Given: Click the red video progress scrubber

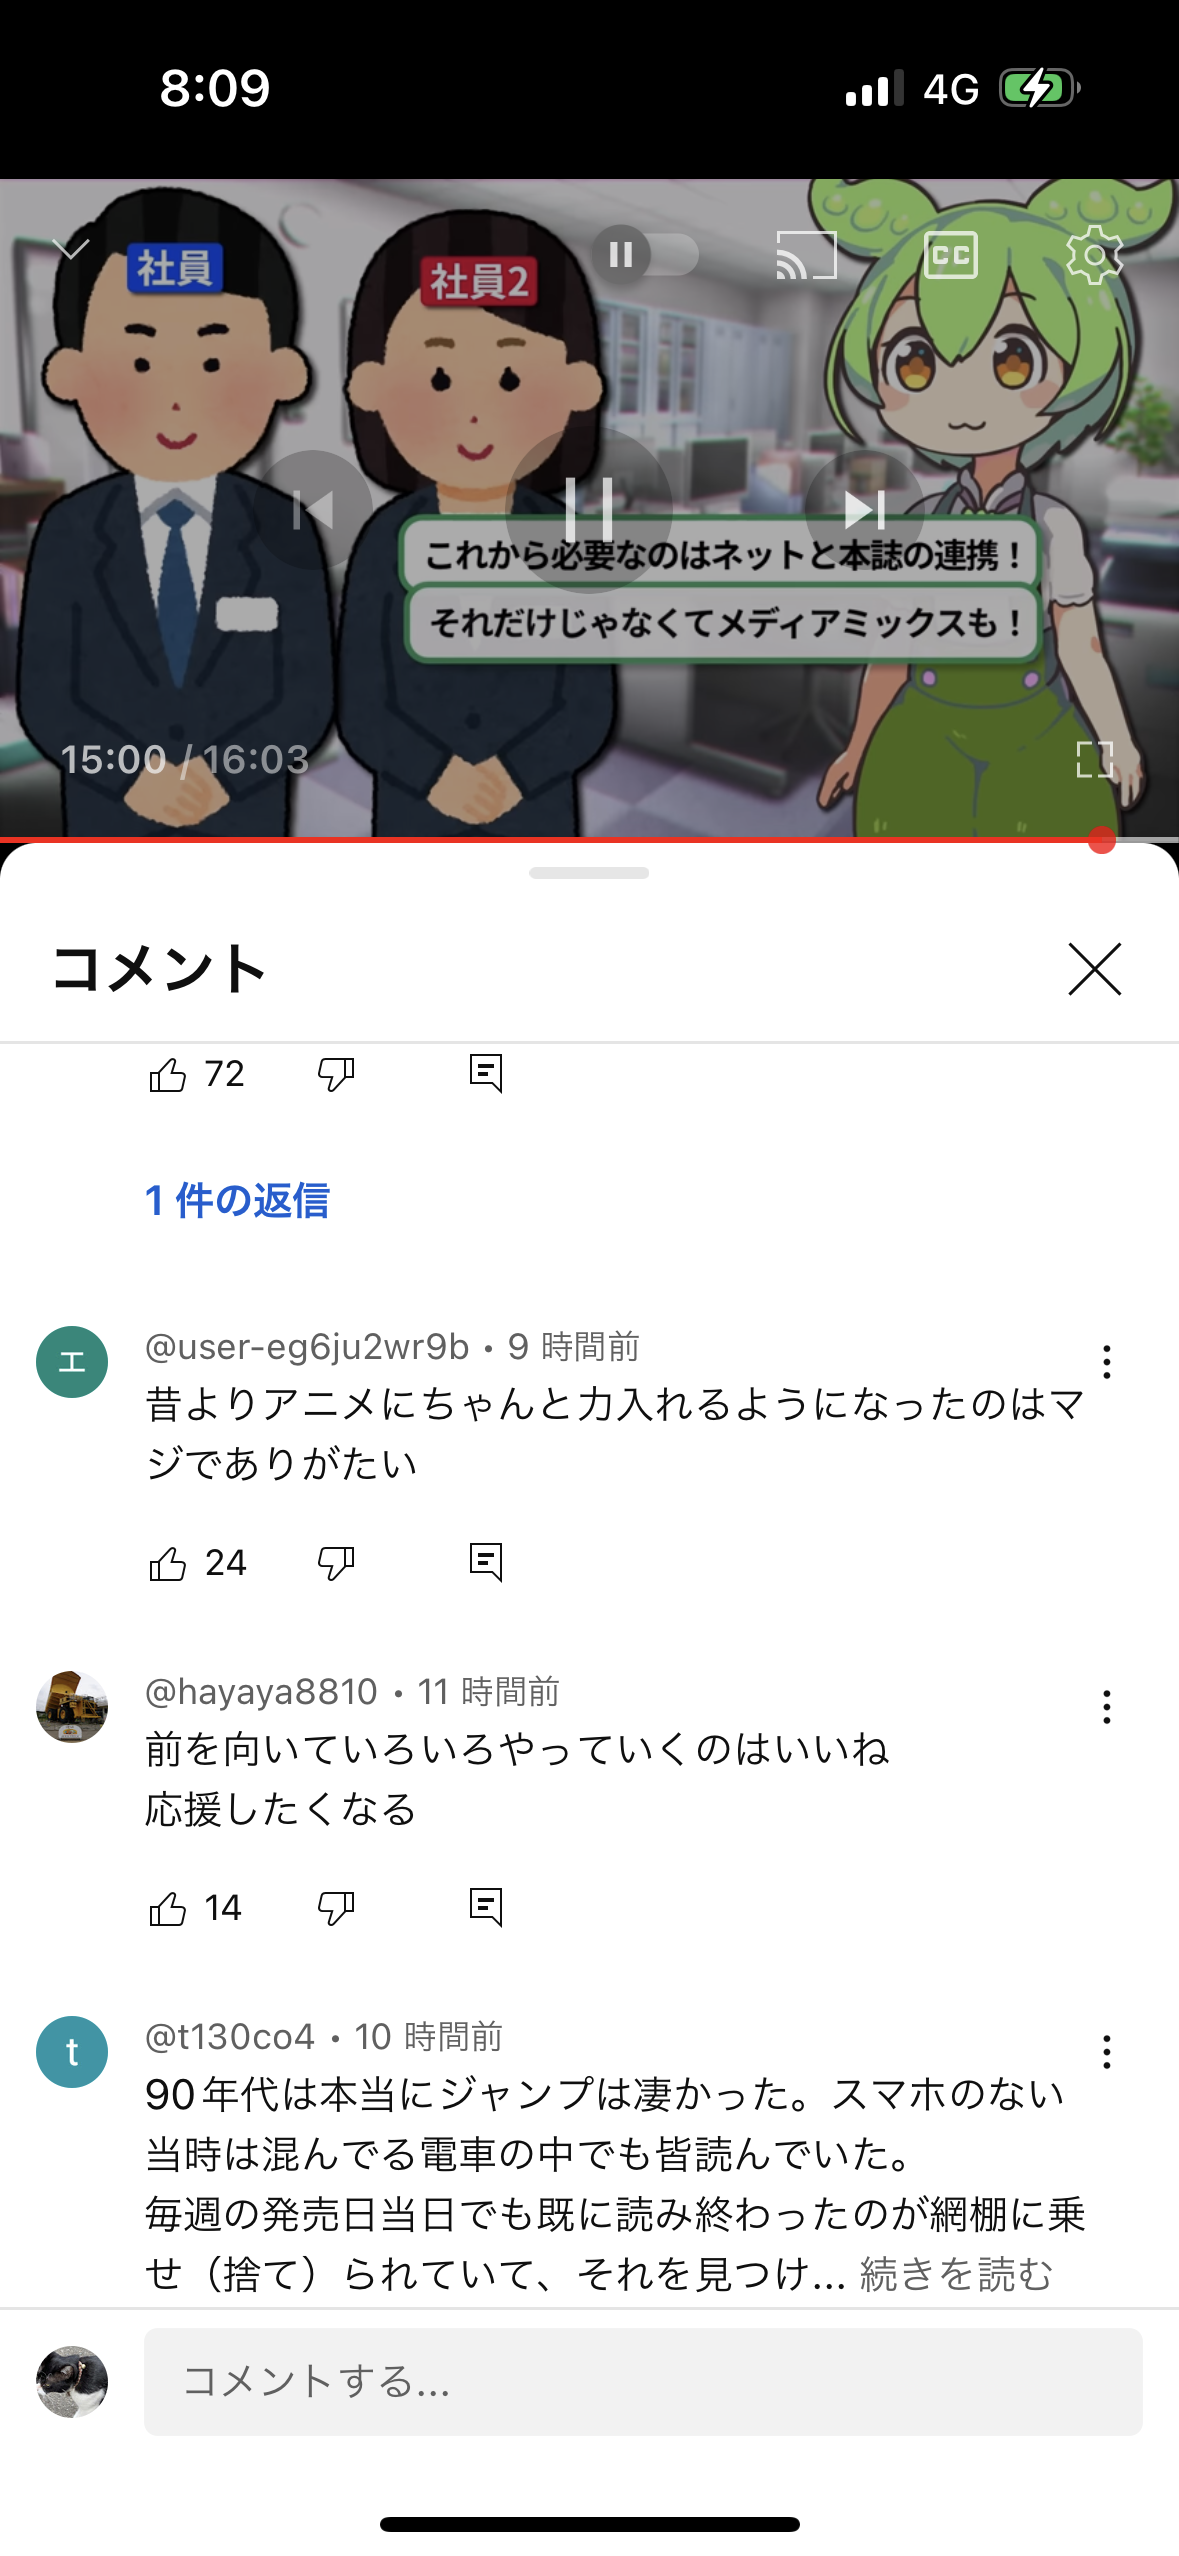Looking at the screenshot, I should (1102, 840).
